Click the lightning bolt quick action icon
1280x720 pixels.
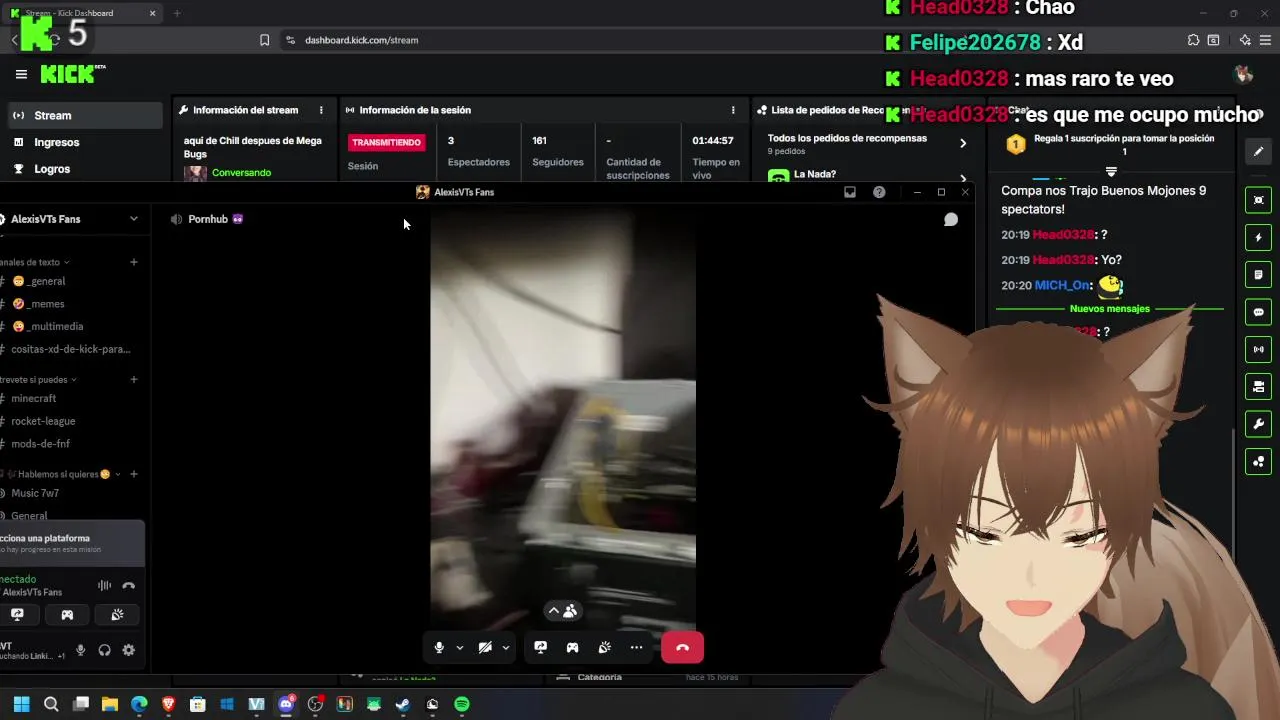pos(1259,238)
